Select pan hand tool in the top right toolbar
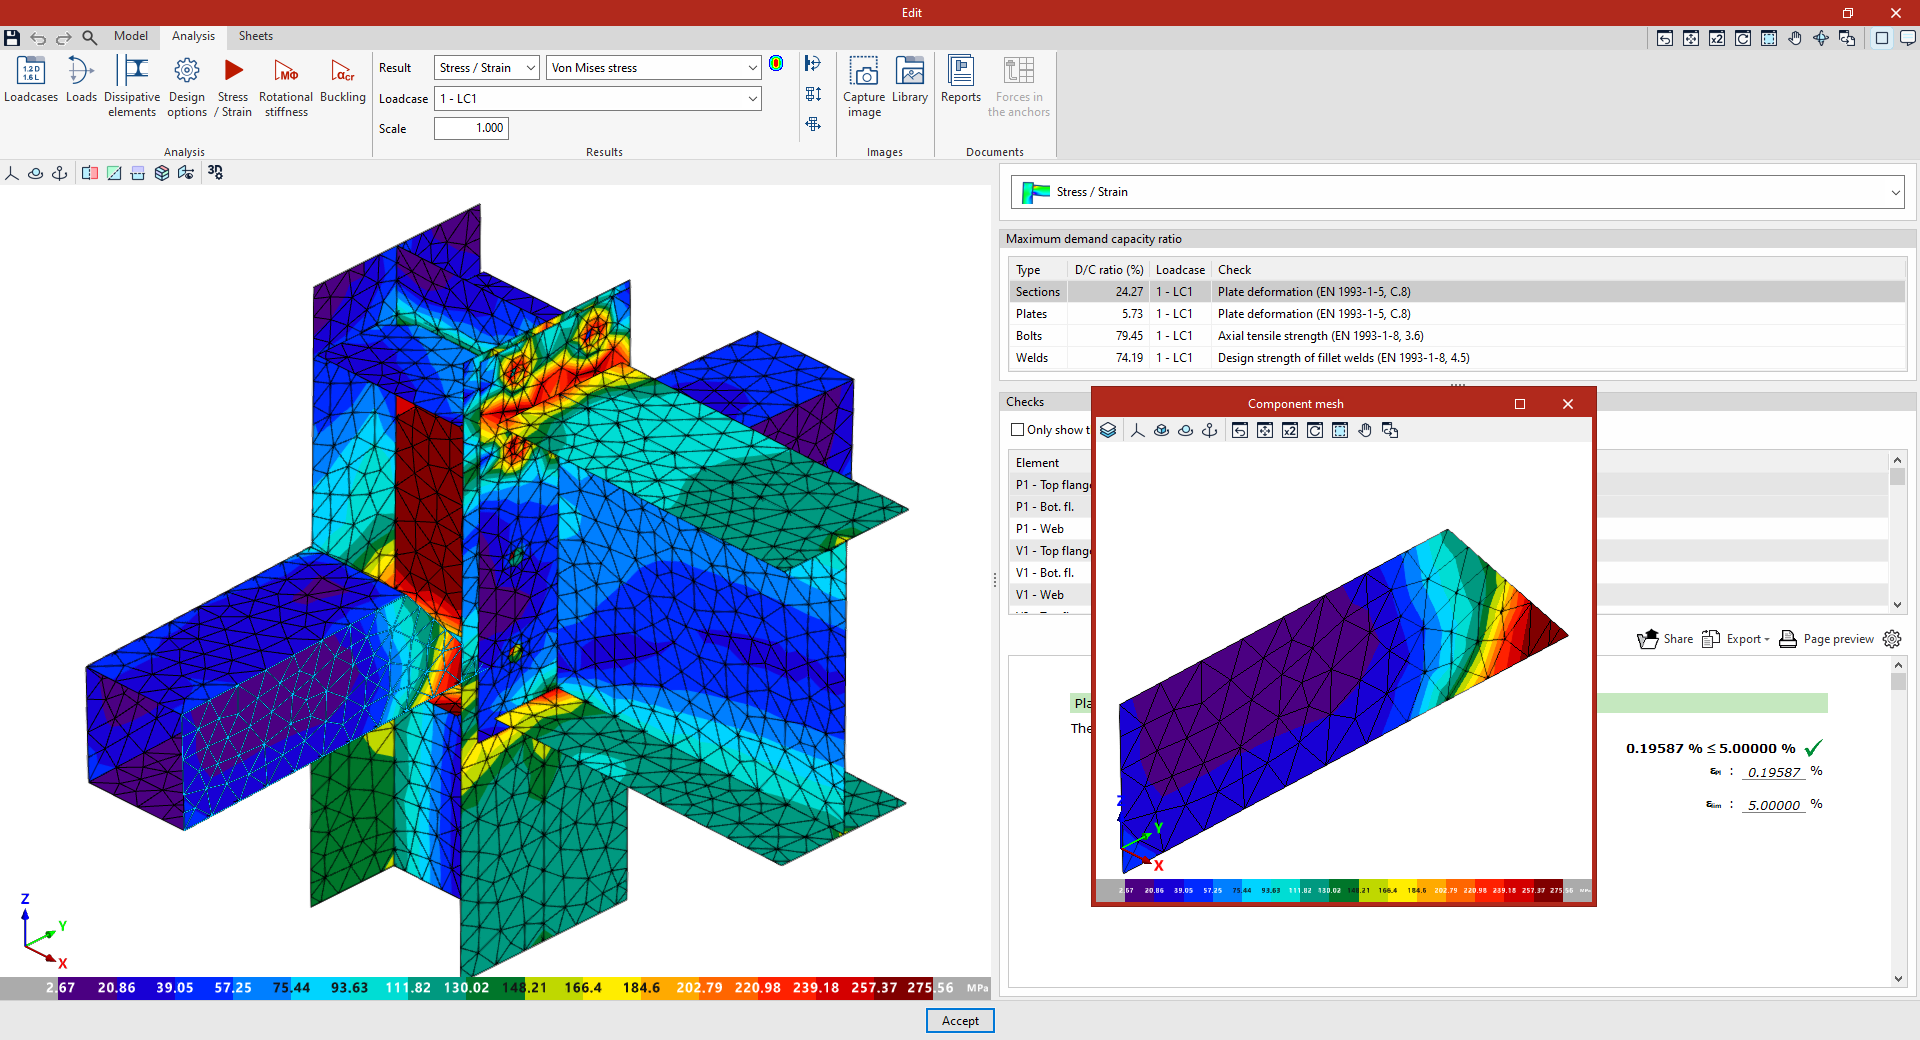1920x1040 pixels. 1795,38
